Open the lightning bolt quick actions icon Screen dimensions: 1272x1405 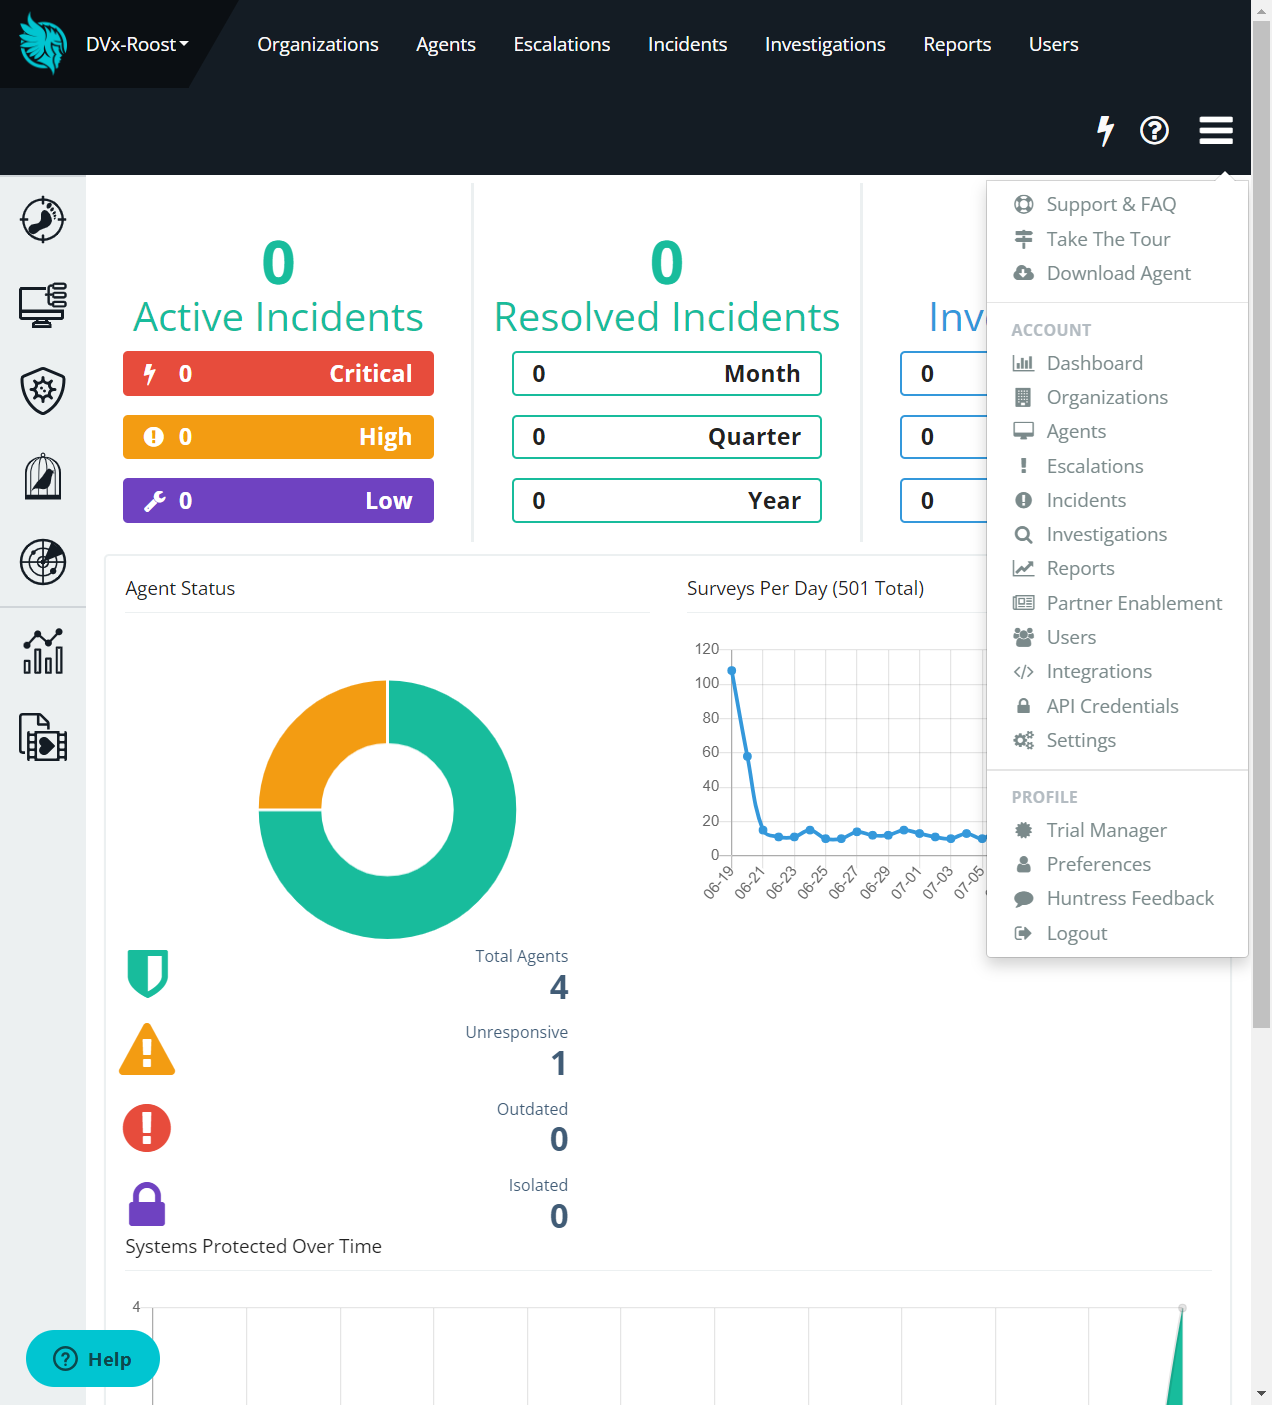tap(1105, 130)
